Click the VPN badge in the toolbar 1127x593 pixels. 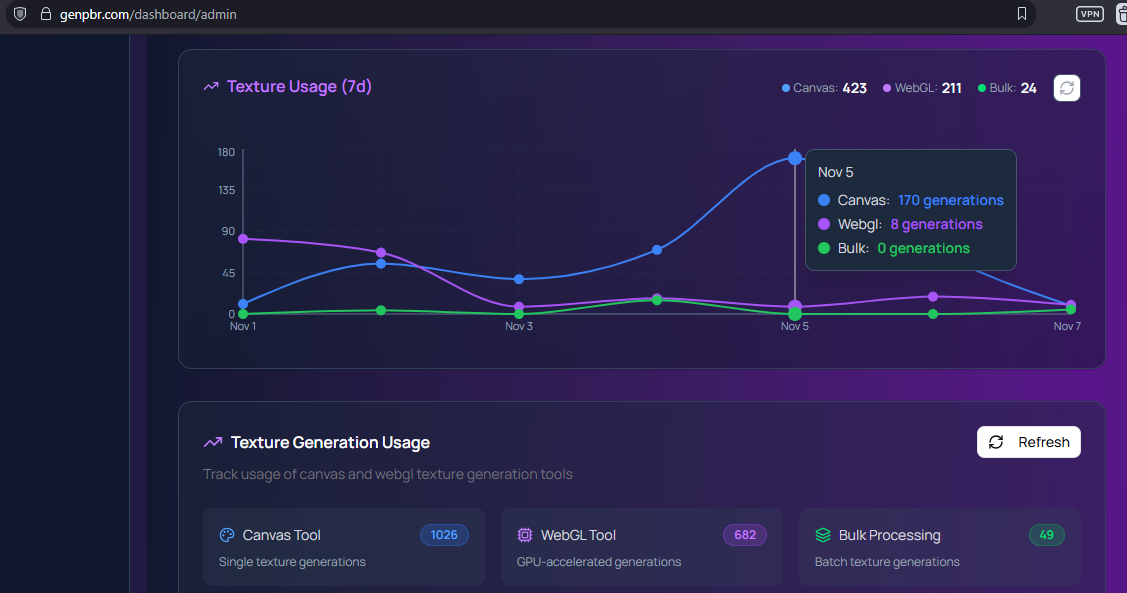tap(1089, 14)
